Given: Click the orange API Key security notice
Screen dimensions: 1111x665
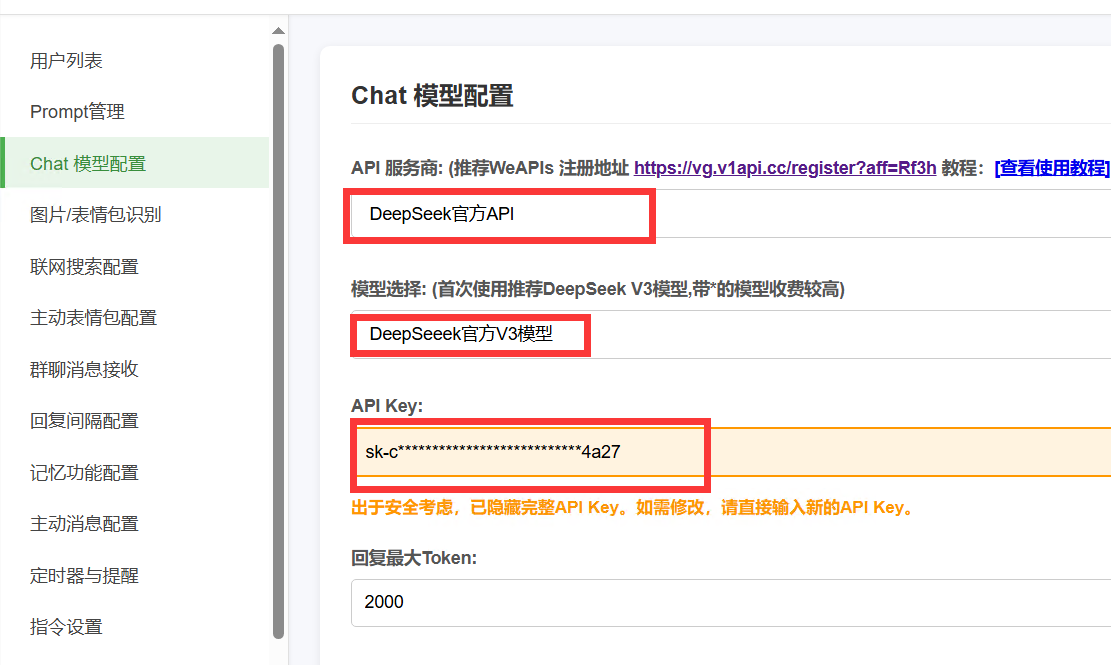Looking at the screenshot, I should click(634, 508).
